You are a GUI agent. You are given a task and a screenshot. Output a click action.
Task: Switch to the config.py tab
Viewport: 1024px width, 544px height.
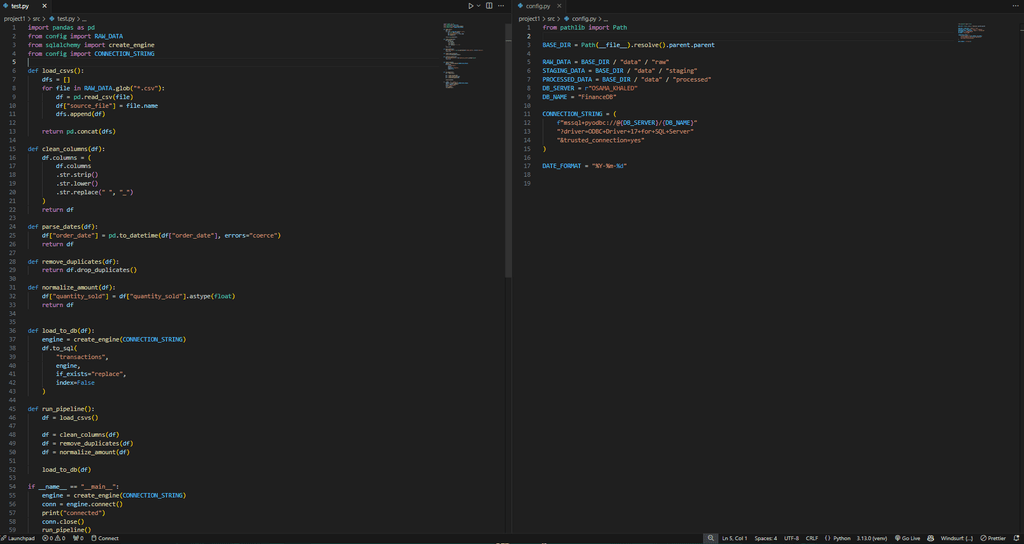[538, 6]
